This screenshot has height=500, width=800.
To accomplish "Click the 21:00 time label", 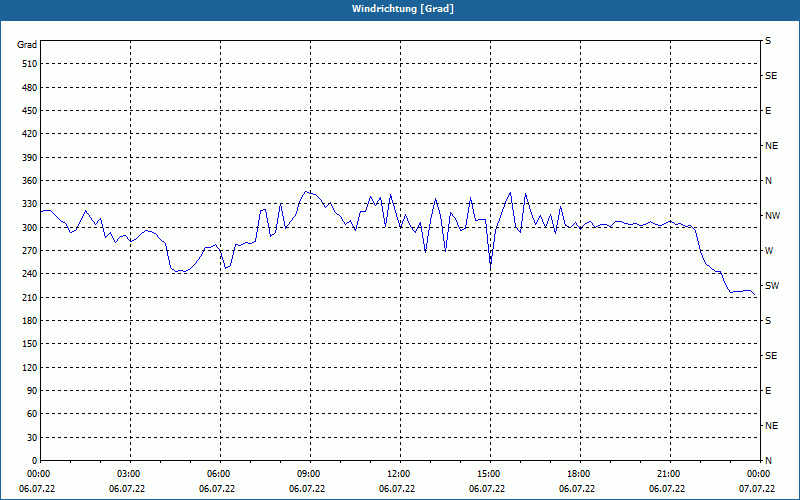I will click(669, 474).
